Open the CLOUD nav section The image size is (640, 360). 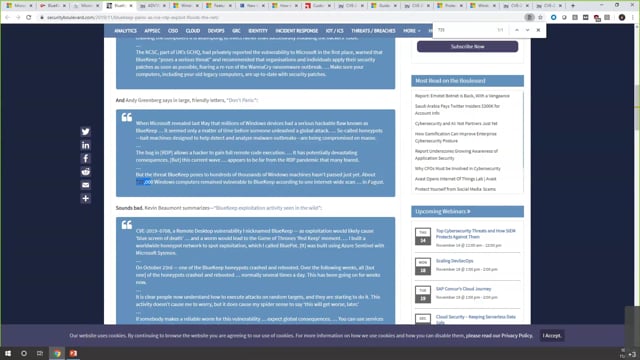coord(193,31)
